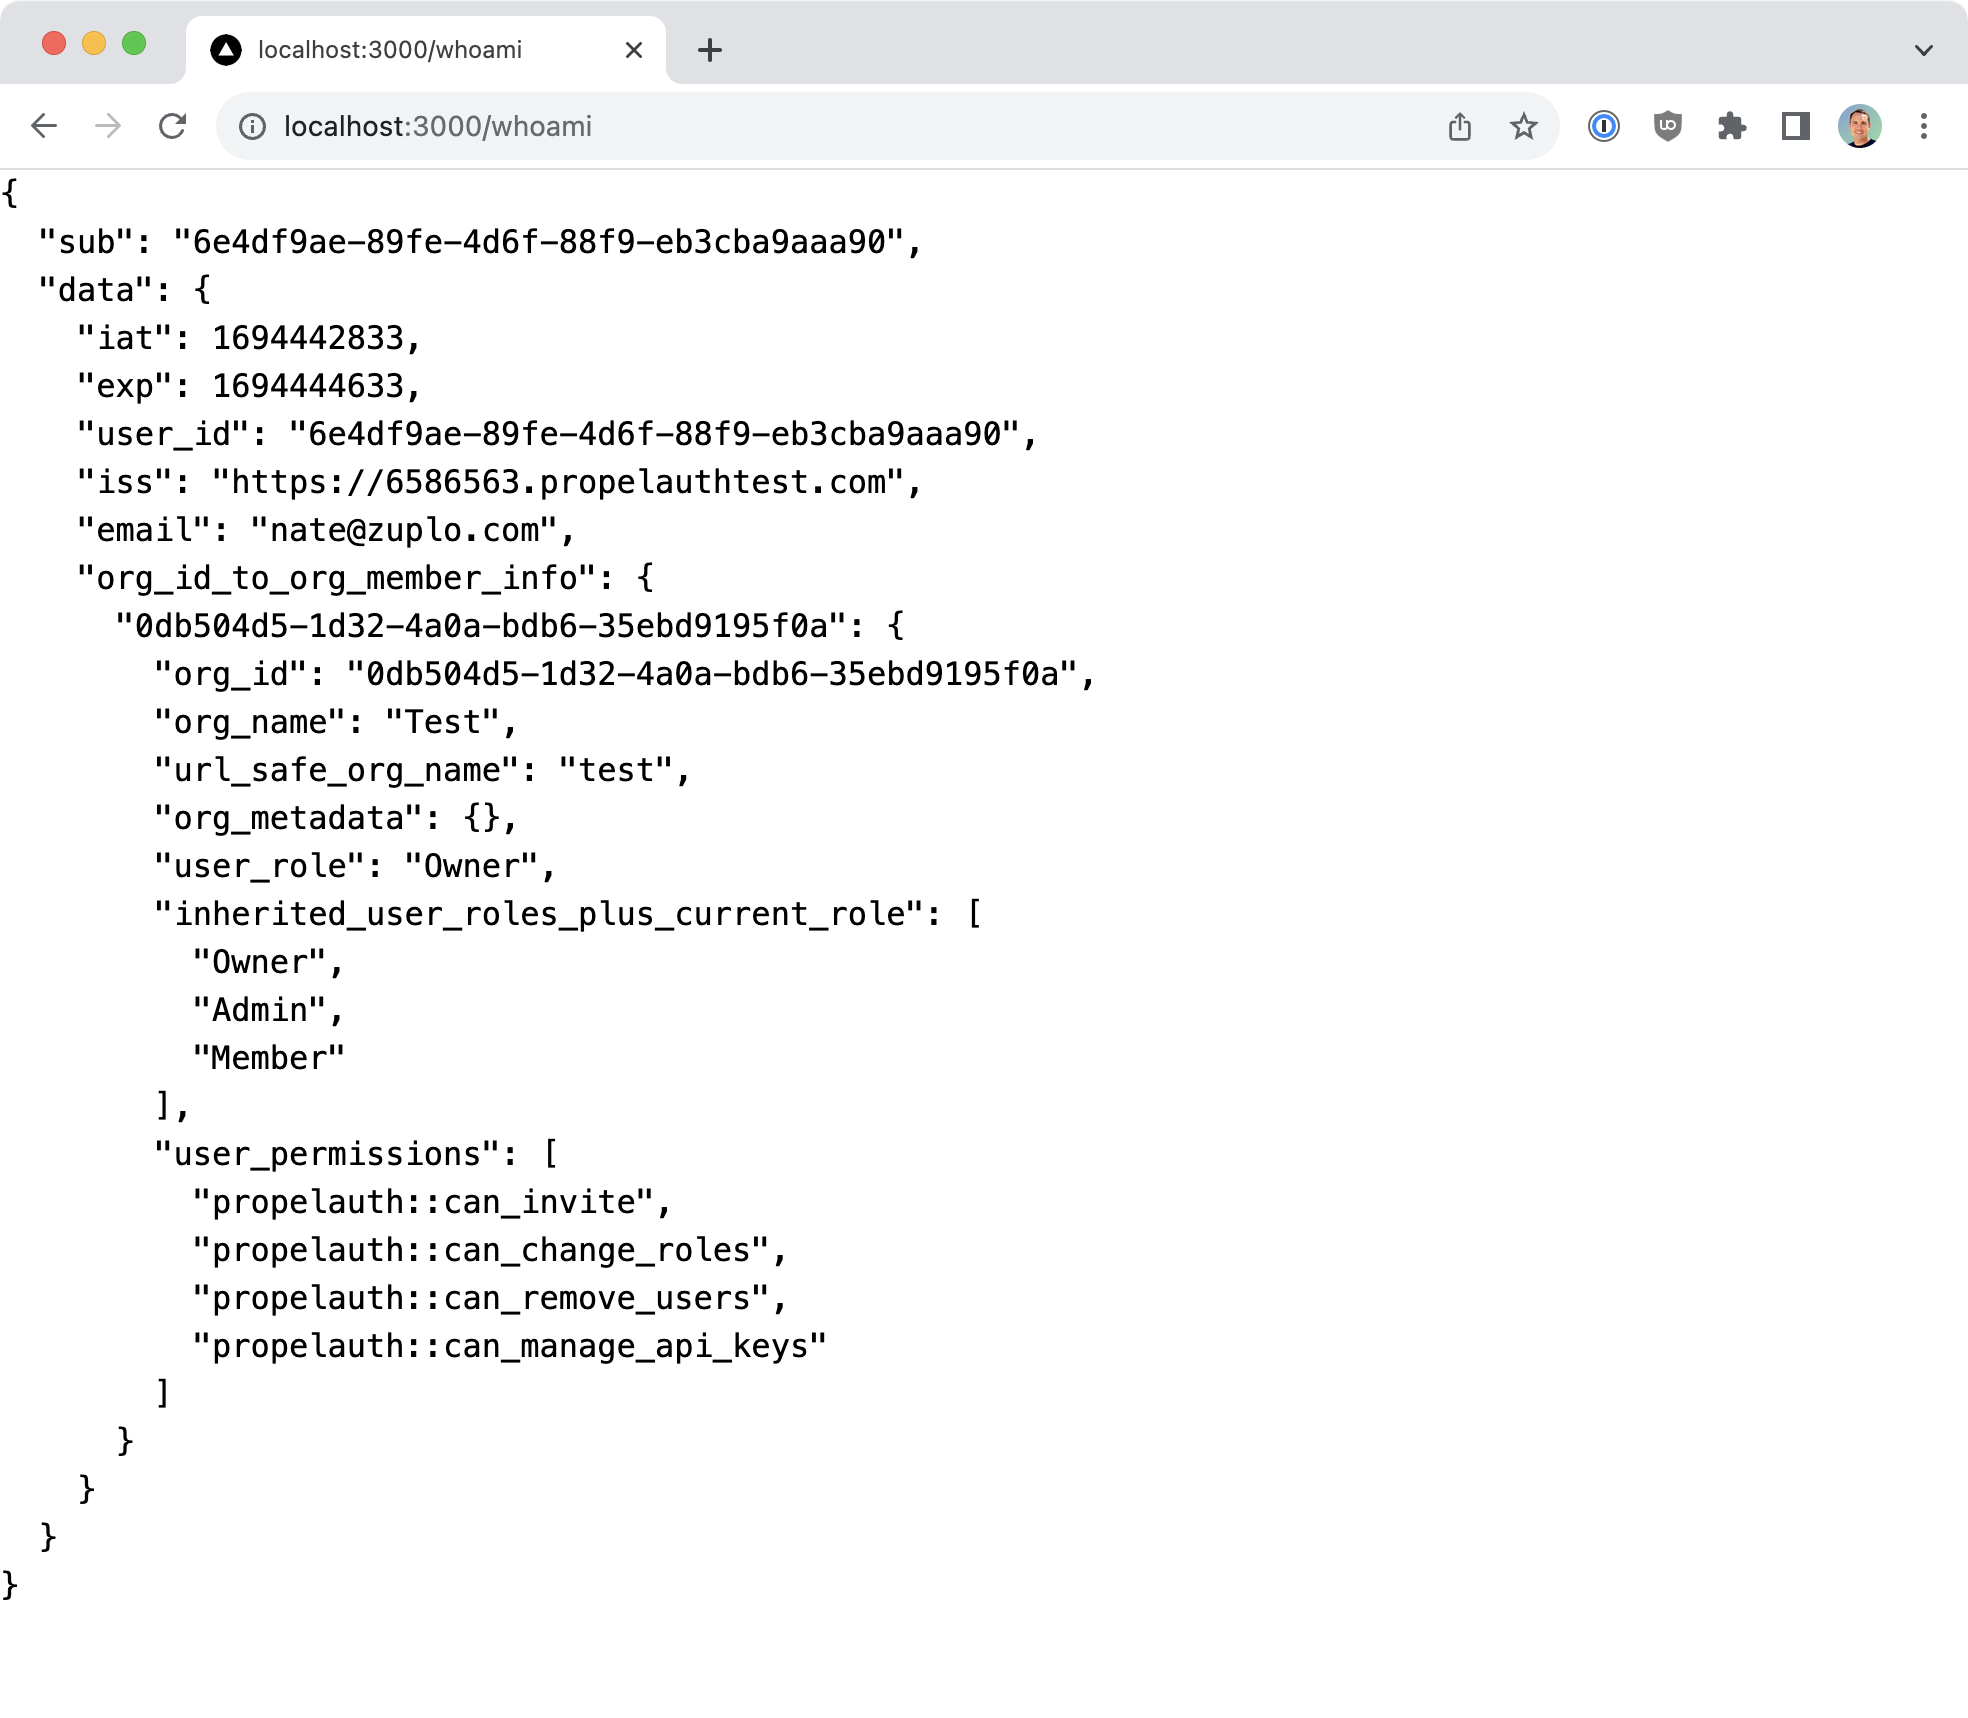1968x1718 pixels.
Task: Open the Chrome three-dot menu
Action: click(x=1924, y=126)
